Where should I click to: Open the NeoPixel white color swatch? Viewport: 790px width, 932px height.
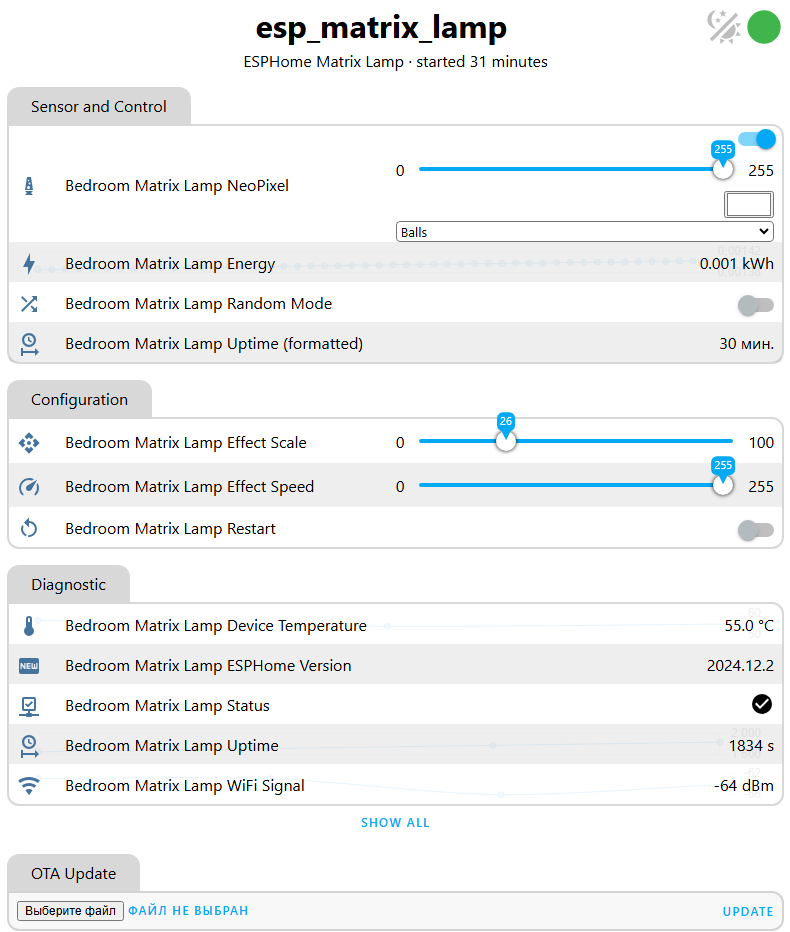(x=748, y=205)
